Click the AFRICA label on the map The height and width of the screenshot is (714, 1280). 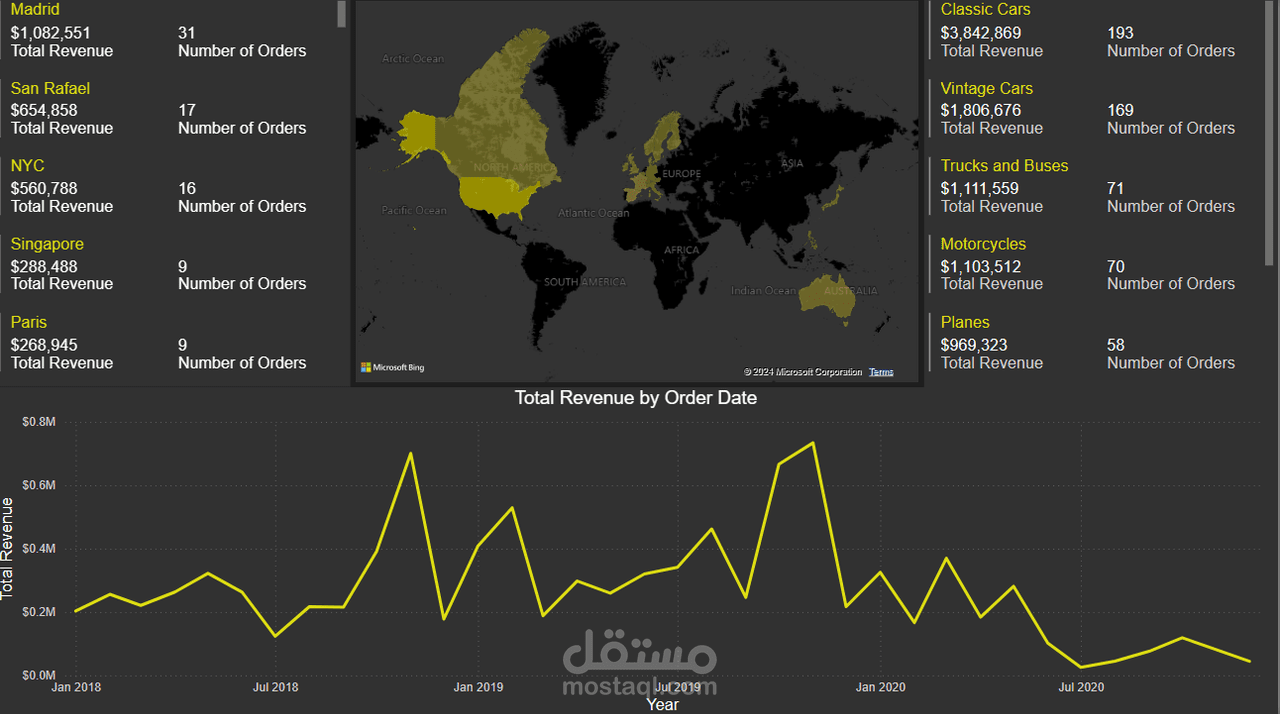(x=681, y=250)
